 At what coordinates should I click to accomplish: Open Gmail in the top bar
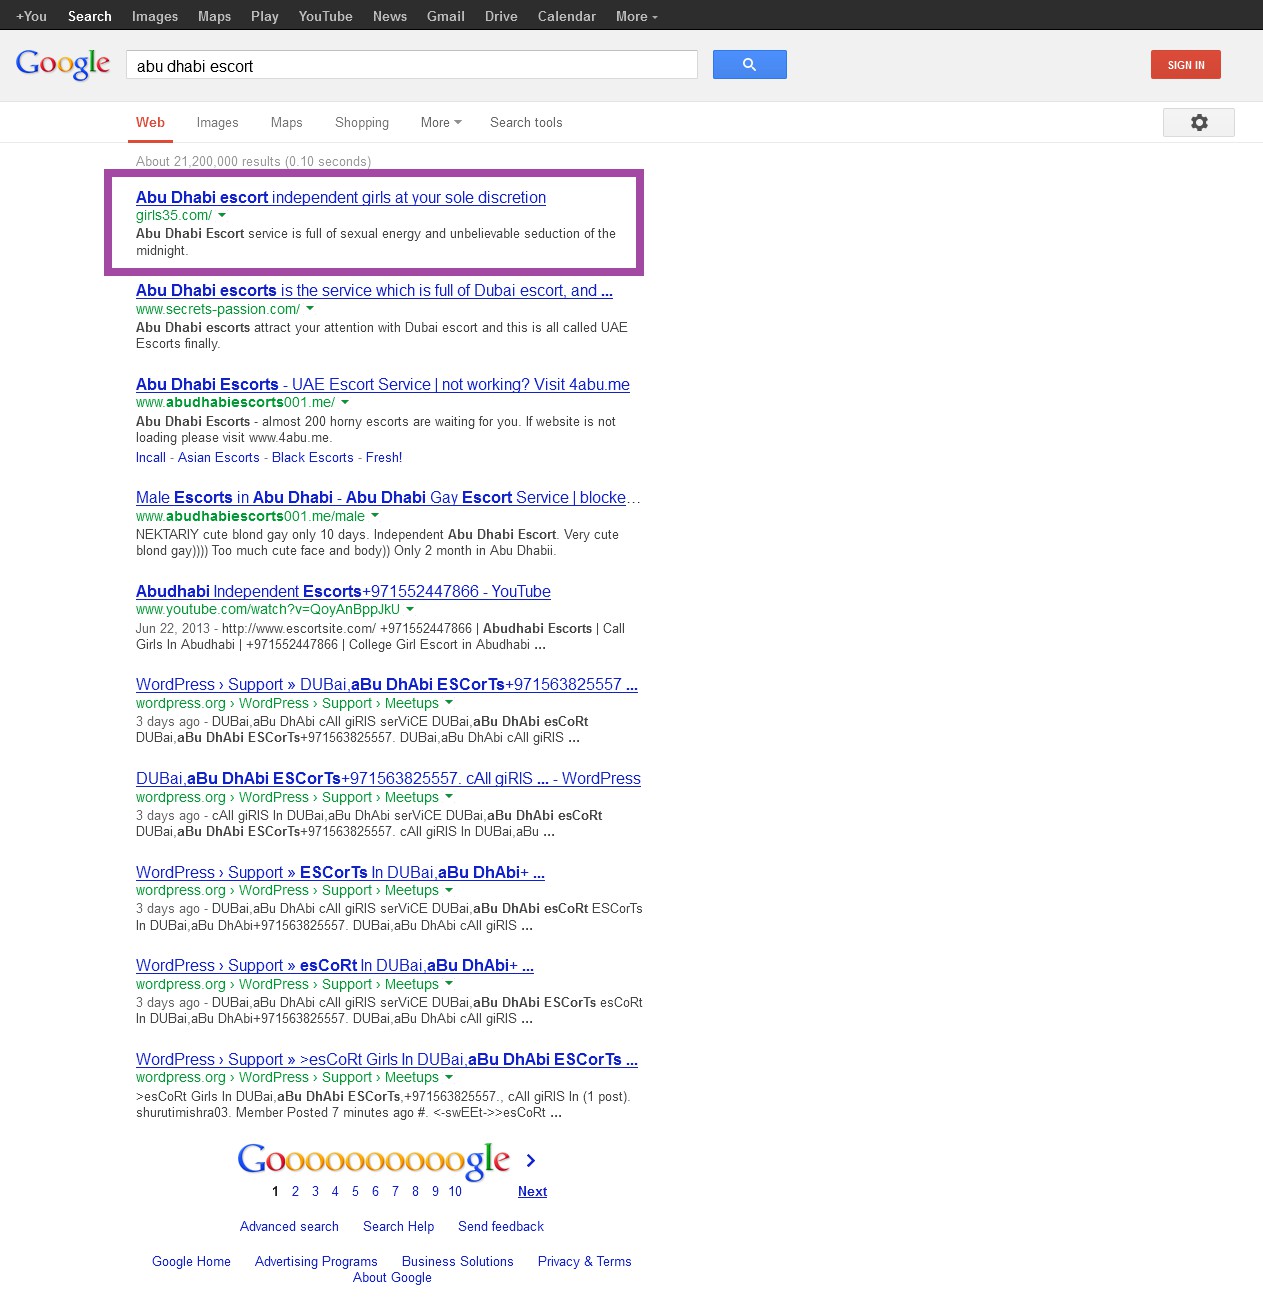coord(446,16)
